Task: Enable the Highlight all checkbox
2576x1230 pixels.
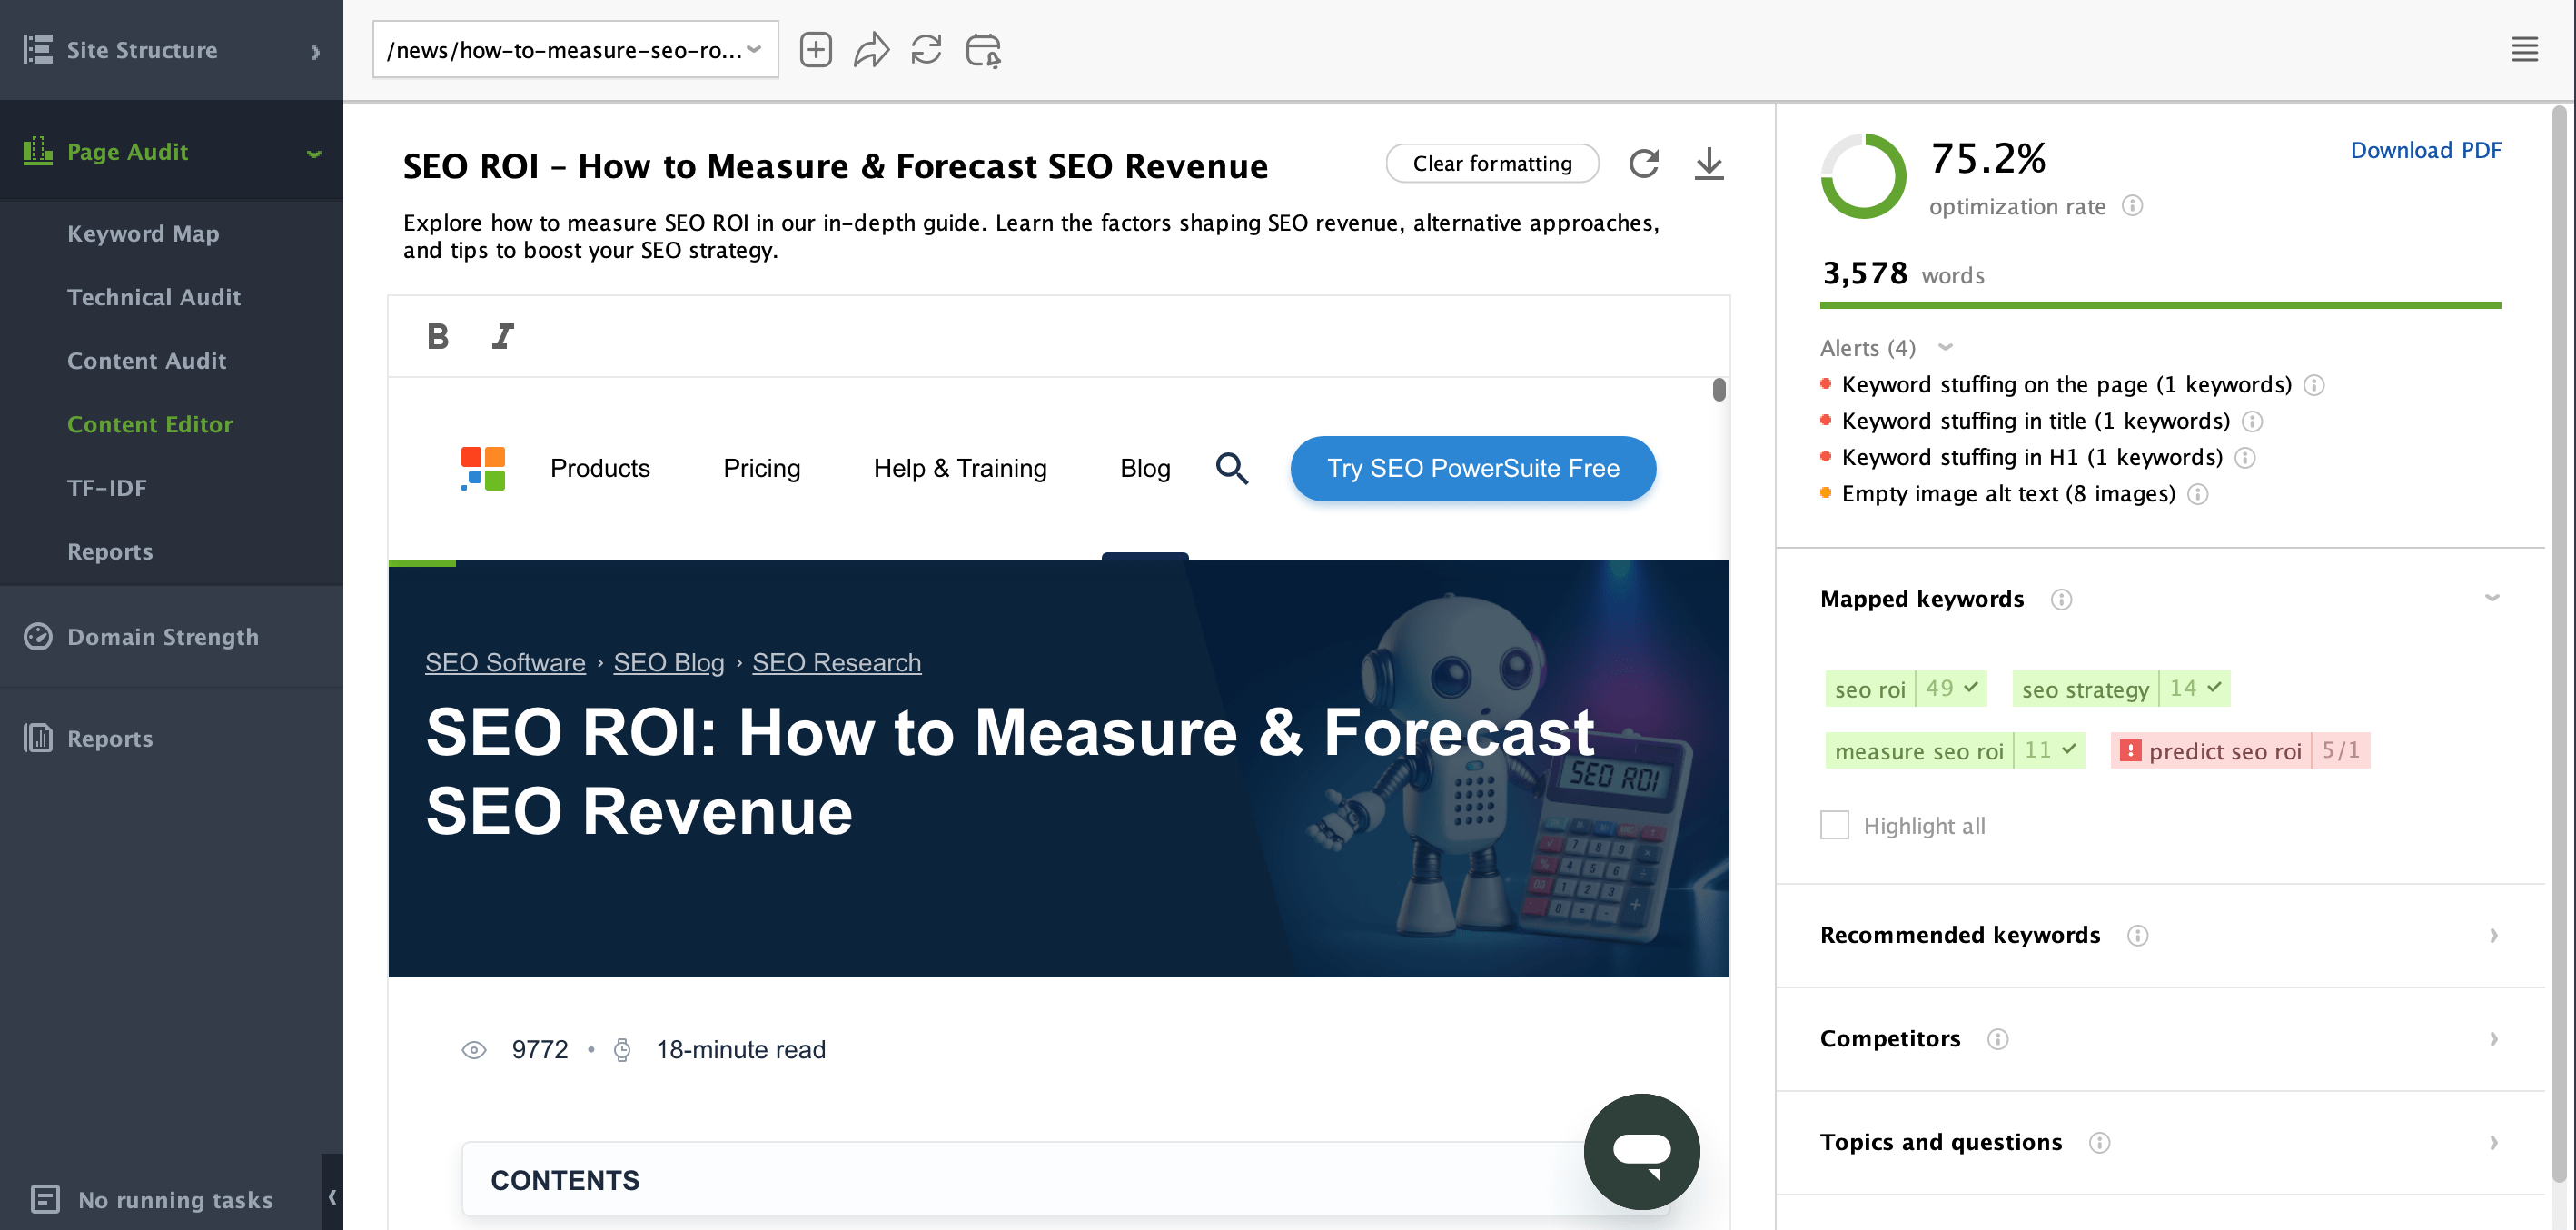Action: click(1834, 825)
